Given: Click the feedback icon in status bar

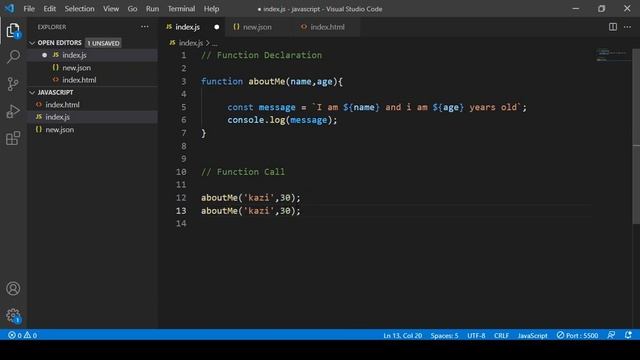Looking at the screenshot, I should [611, 335].
